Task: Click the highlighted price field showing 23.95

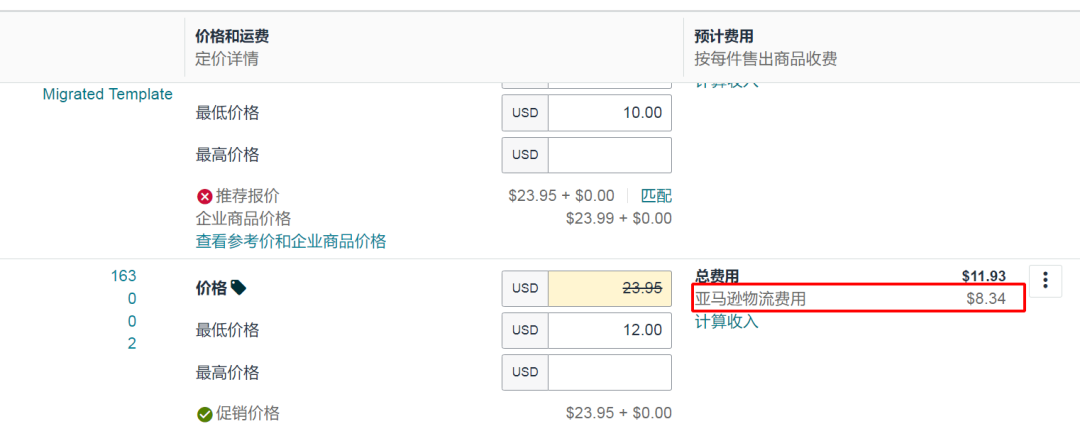Action: [x=610, y=288]
